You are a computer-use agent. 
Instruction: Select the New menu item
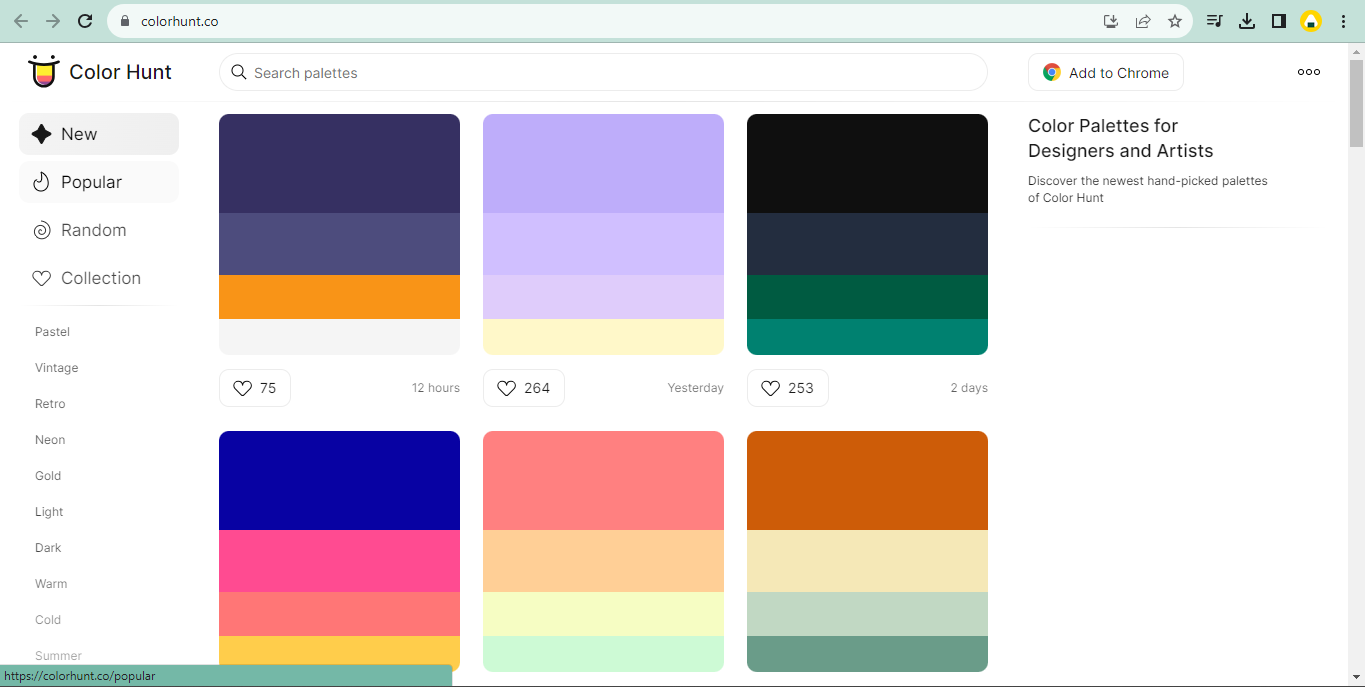coord(99,134)
